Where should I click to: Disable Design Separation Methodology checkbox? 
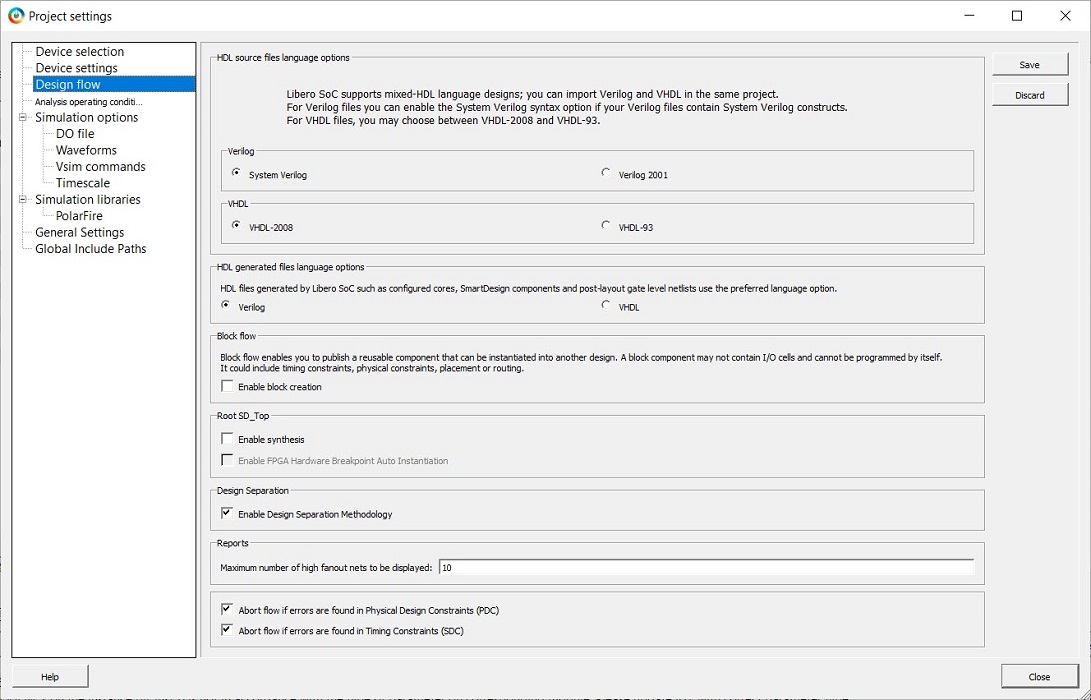tap(228, 514)
